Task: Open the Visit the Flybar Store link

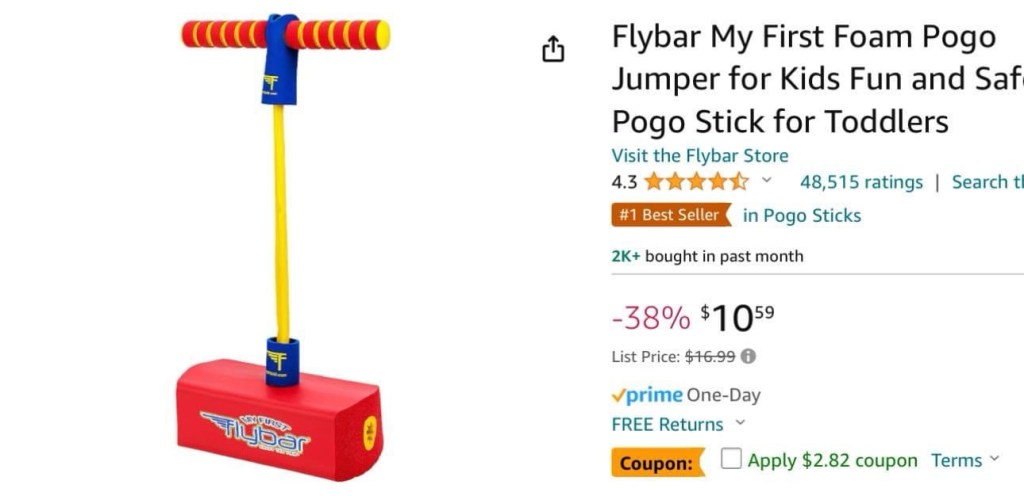Action: pyautogui.click(x=700, y=155)
